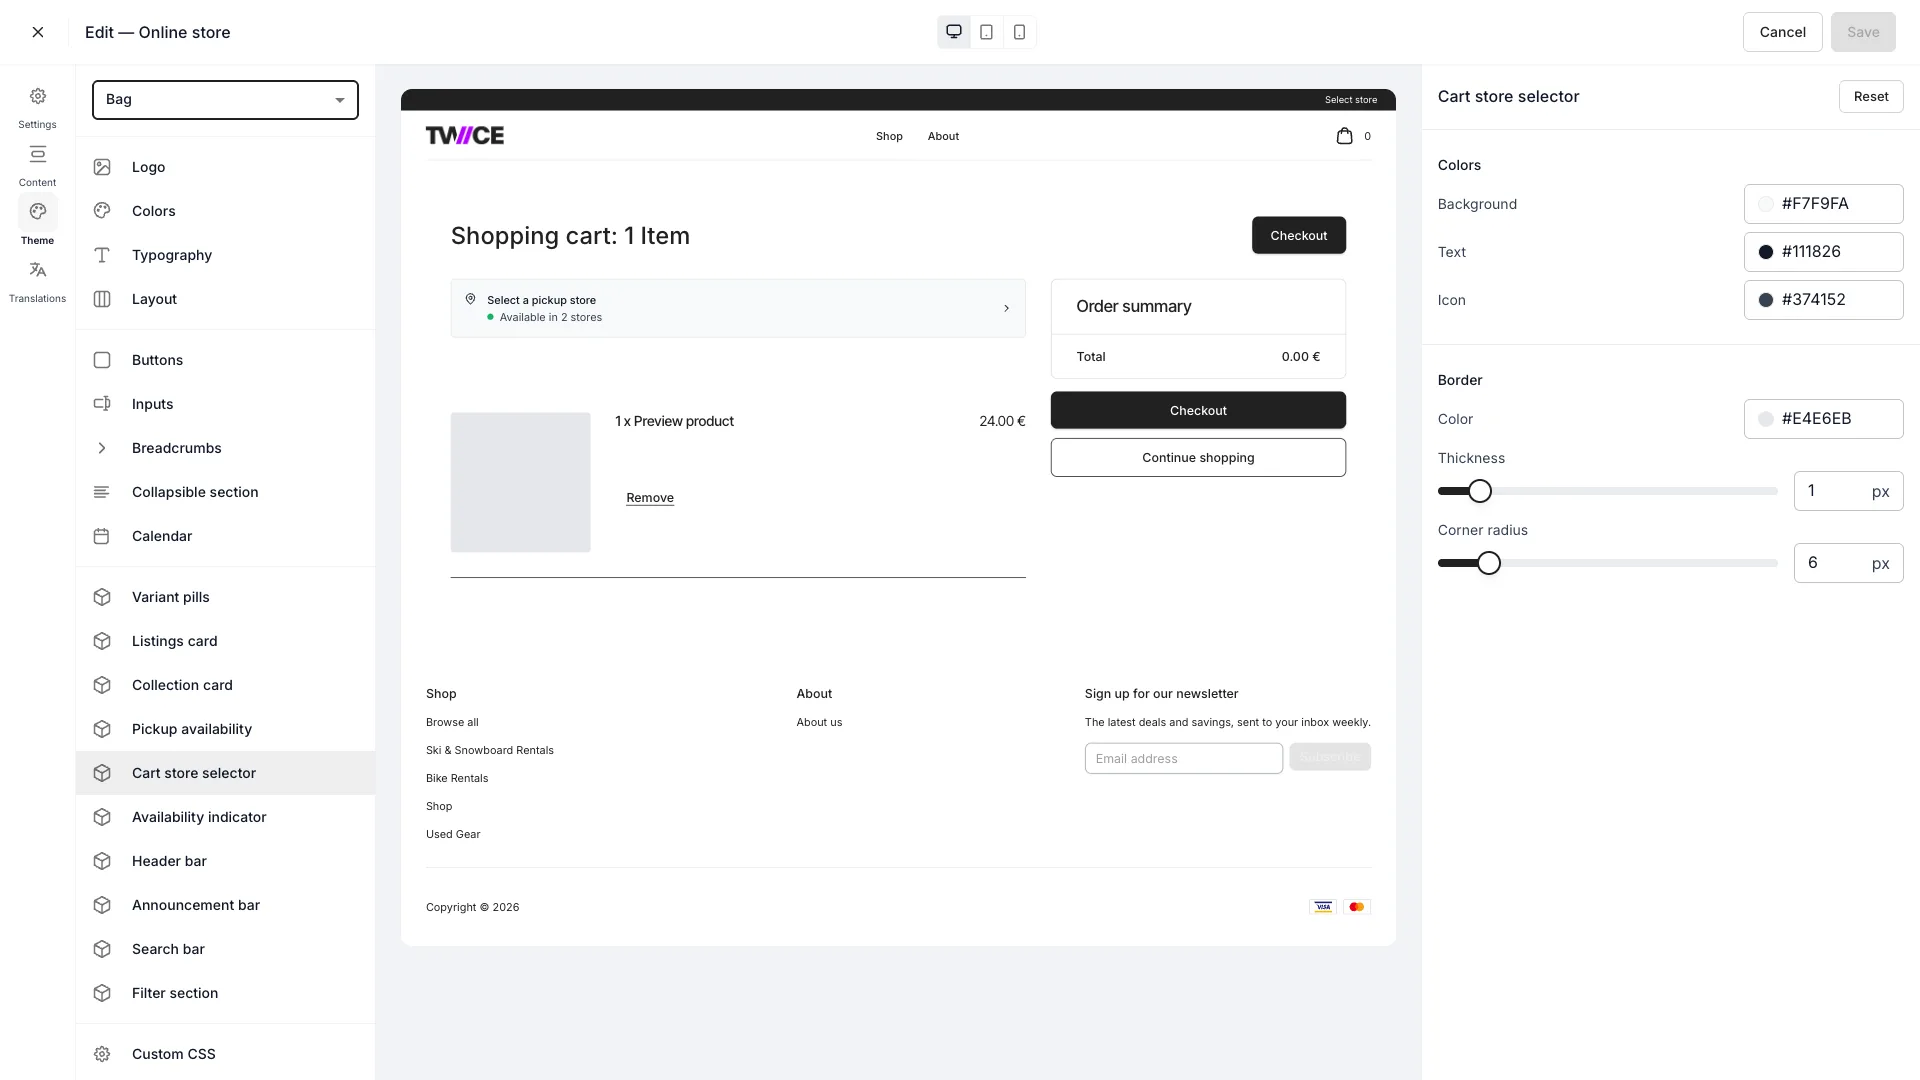Select Listings card component
1920x1080 pixels.
[x=225, y=641]
